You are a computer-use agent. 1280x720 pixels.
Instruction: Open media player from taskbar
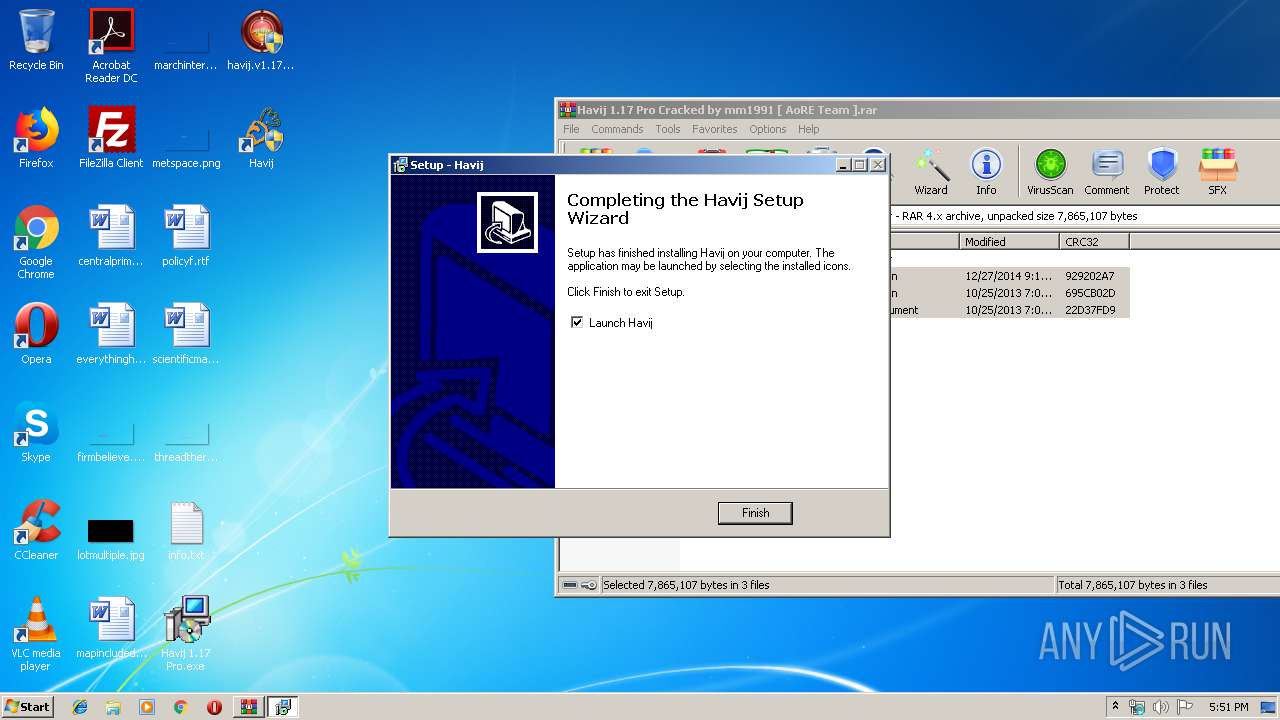(x=147, y=707)
